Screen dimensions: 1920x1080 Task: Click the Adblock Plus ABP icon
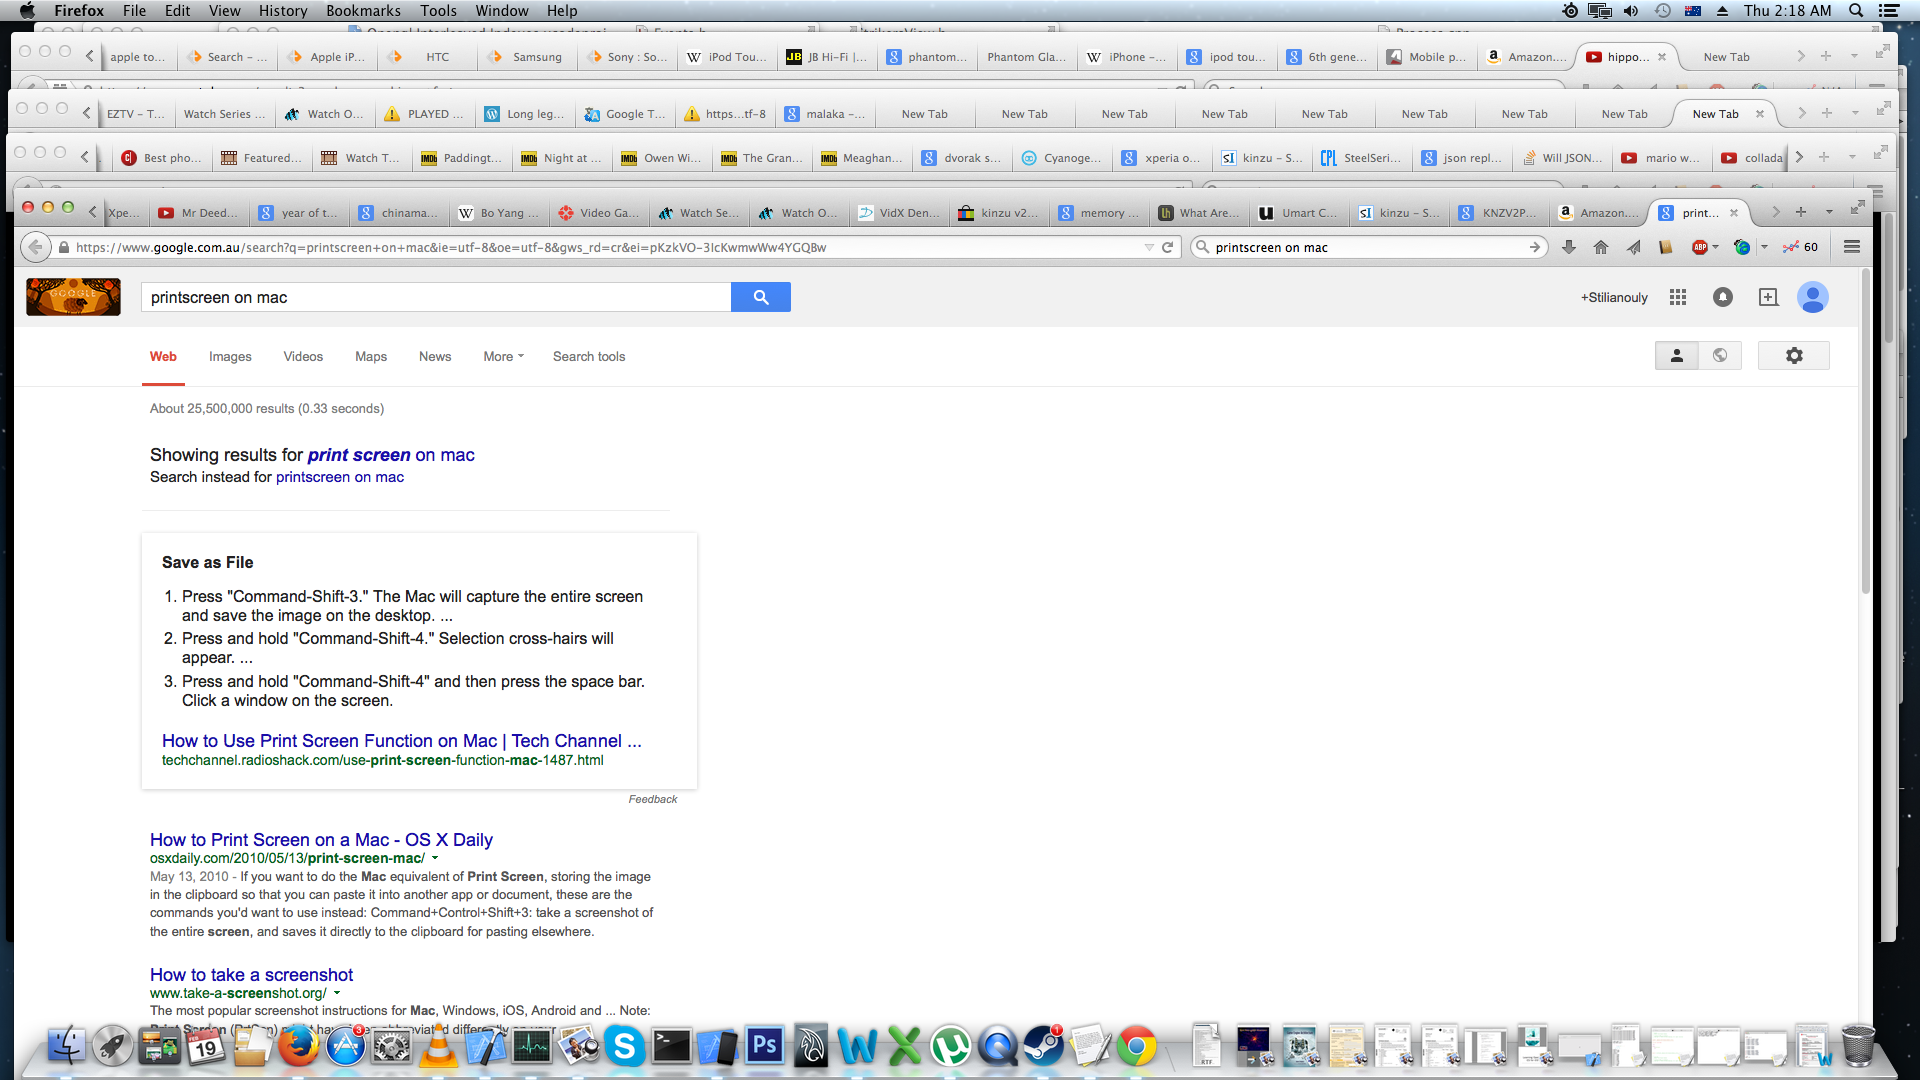click(x=1699, y=247)
